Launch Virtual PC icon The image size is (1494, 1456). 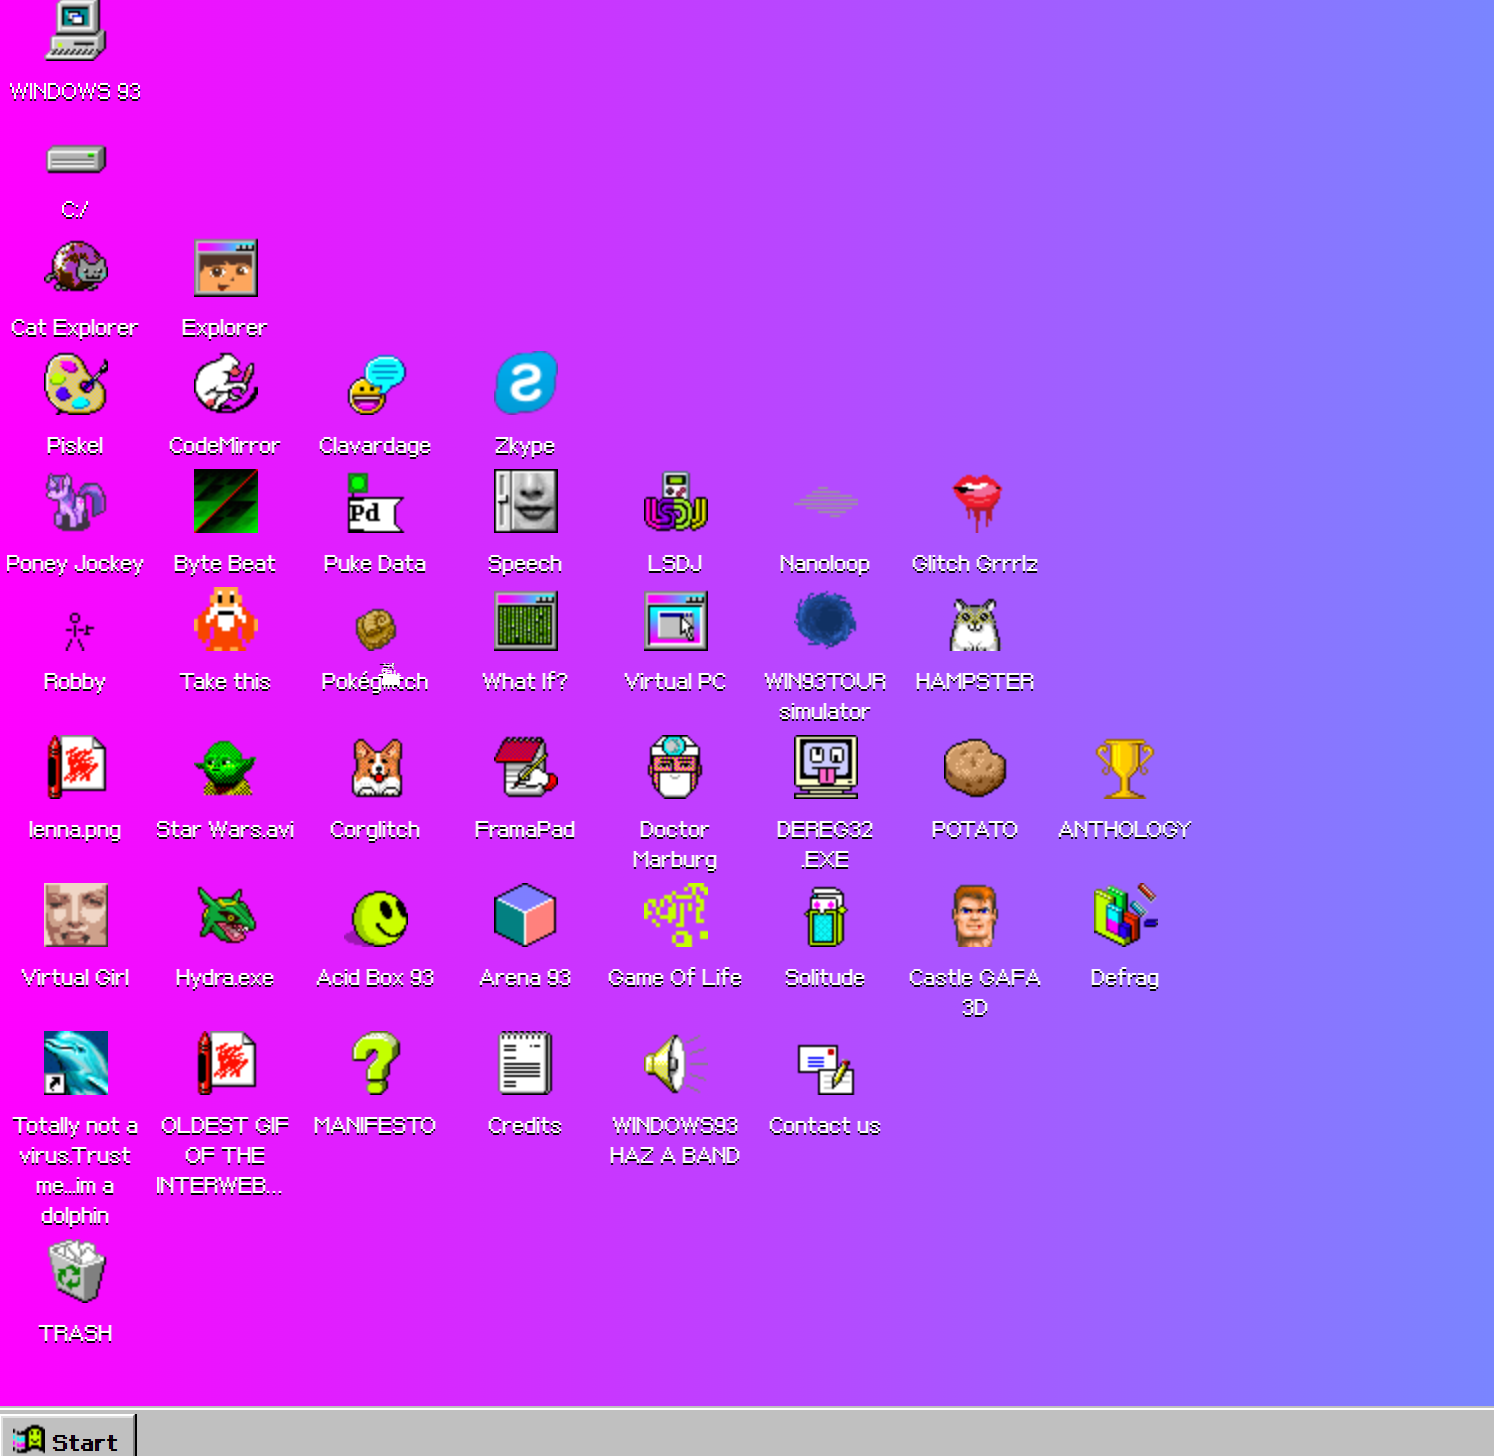click(x=675, y=621)
